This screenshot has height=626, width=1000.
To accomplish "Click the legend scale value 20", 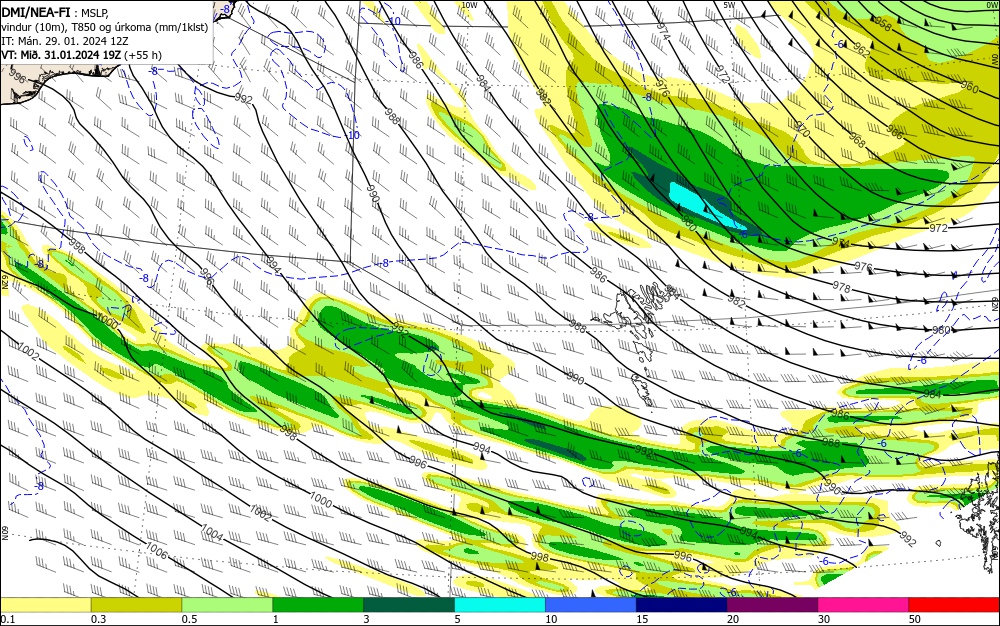I will 733,619.
